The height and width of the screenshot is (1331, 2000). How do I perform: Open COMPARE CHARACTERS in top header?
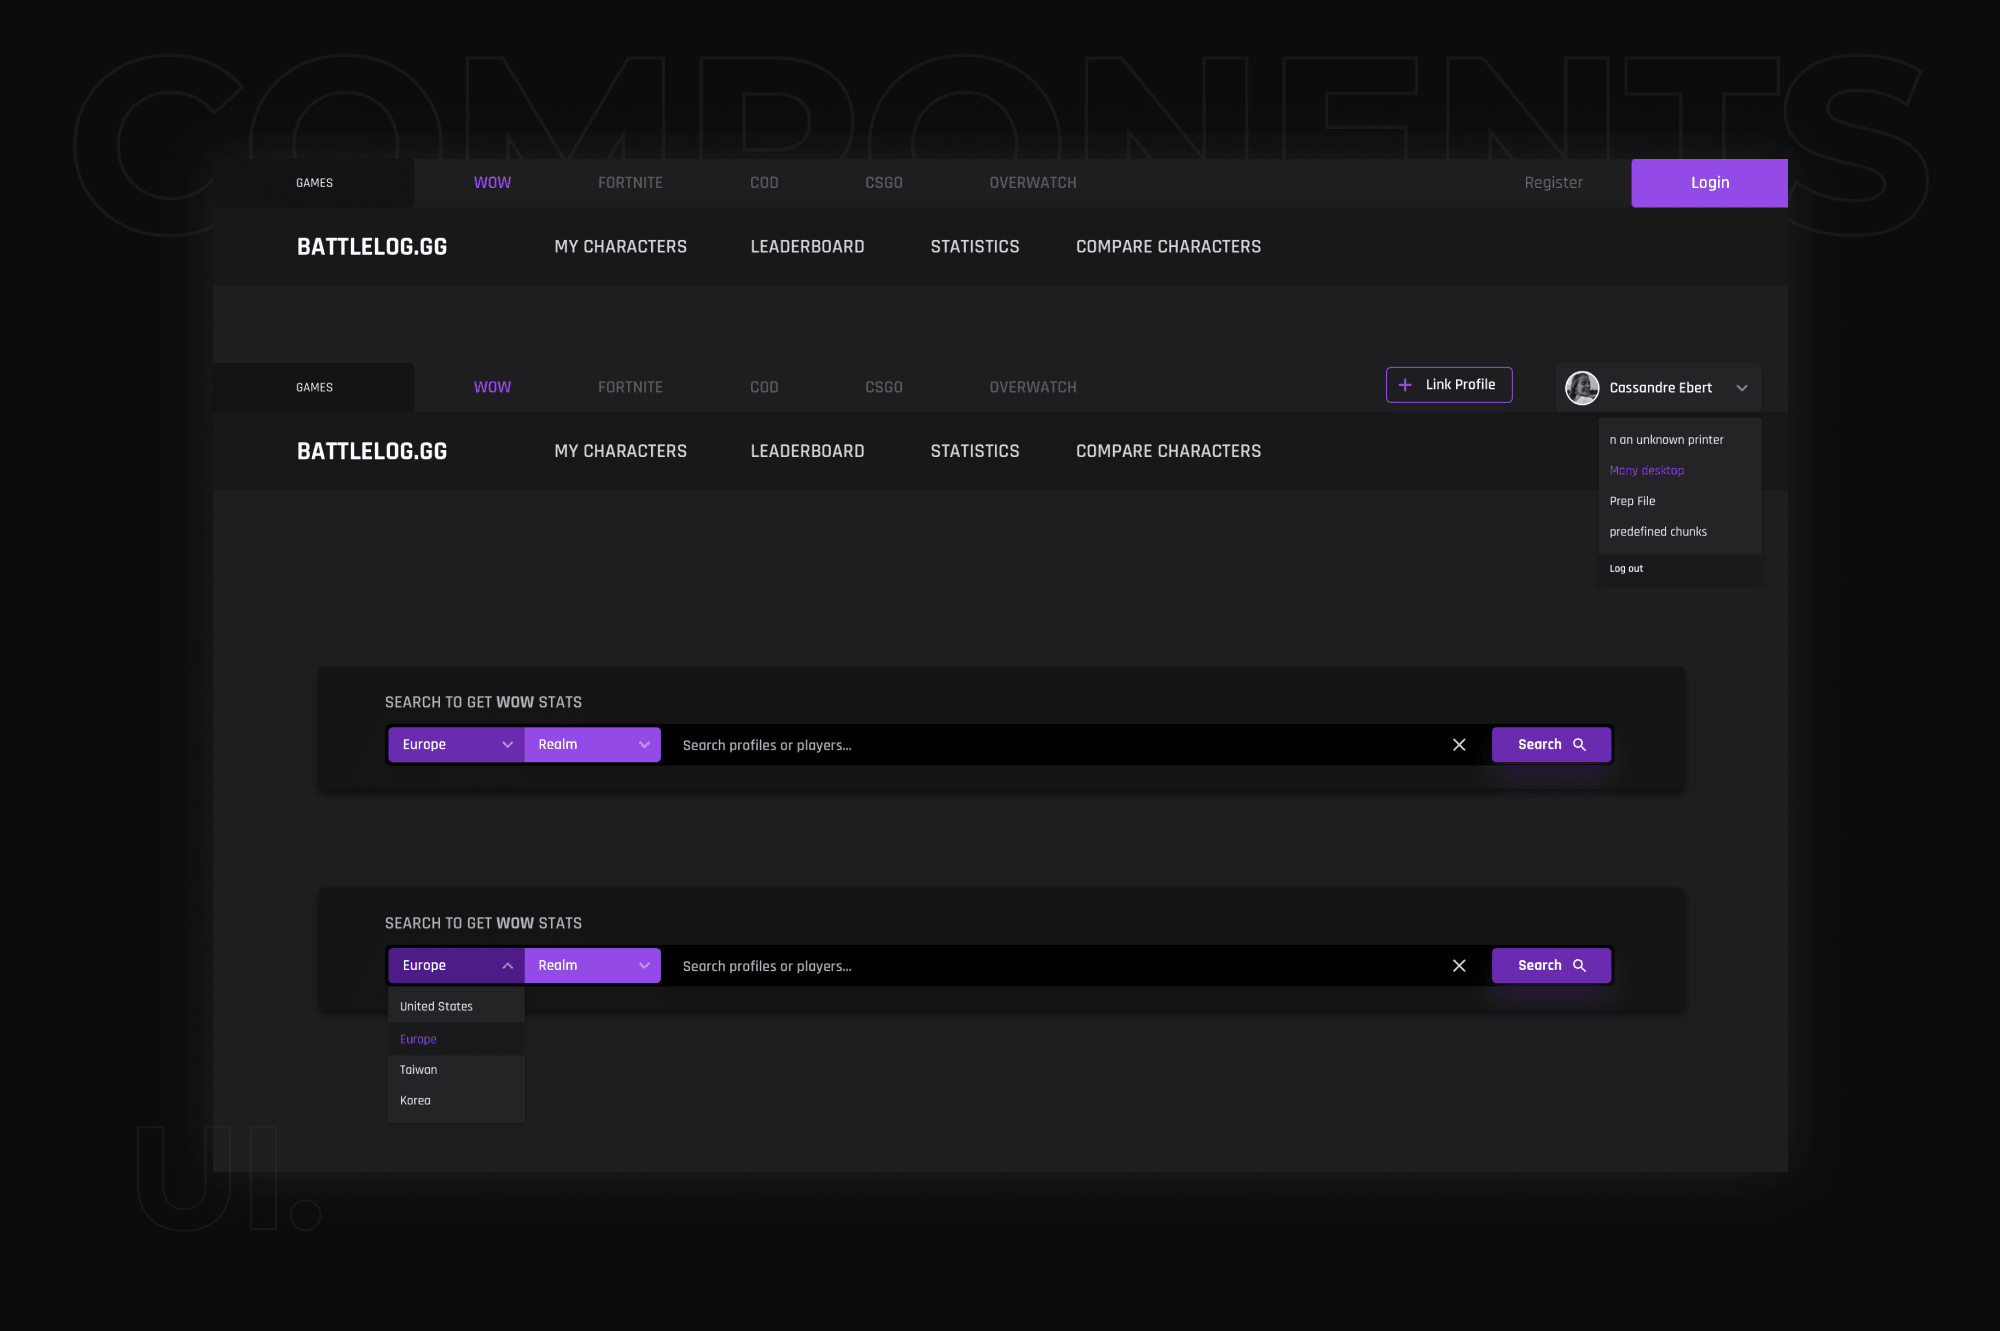click(x=1168, y=247)
